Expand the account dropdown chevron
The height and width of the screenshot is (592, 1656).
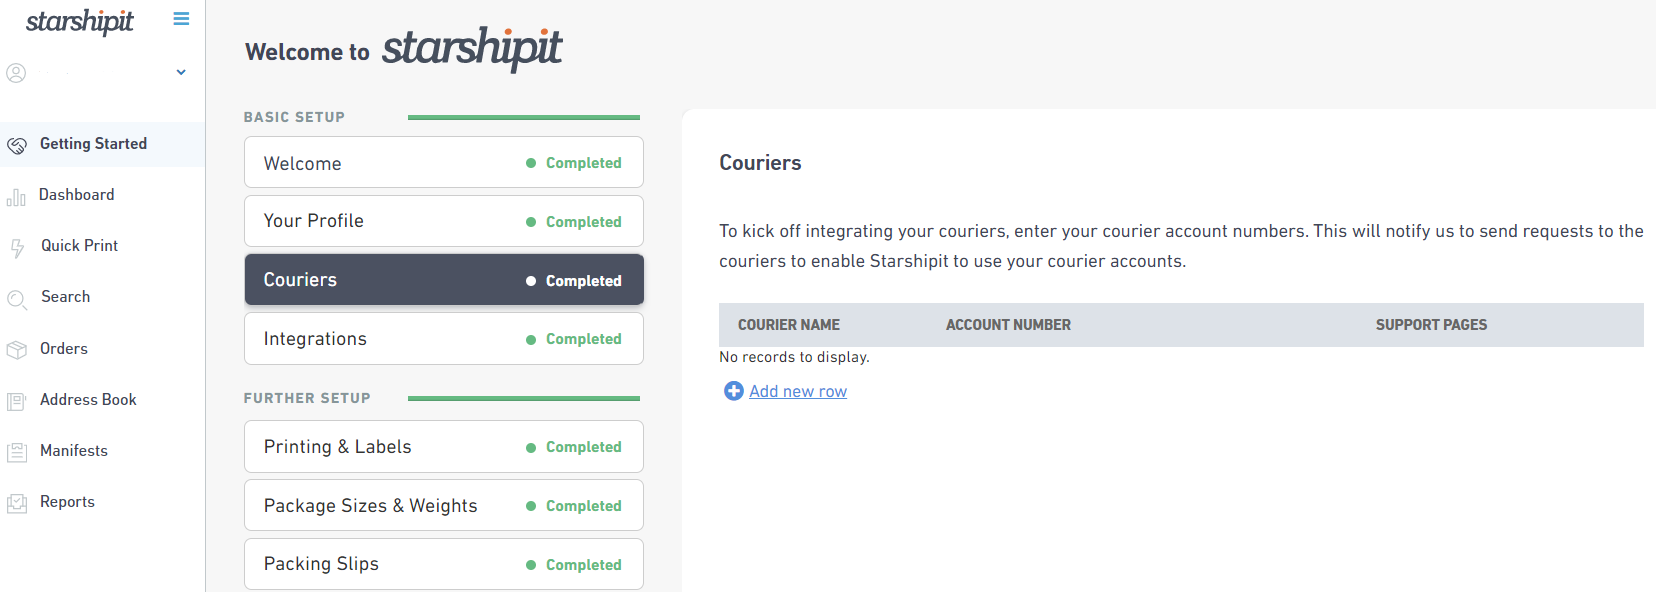pyautogui.click(x=181, y=72)
